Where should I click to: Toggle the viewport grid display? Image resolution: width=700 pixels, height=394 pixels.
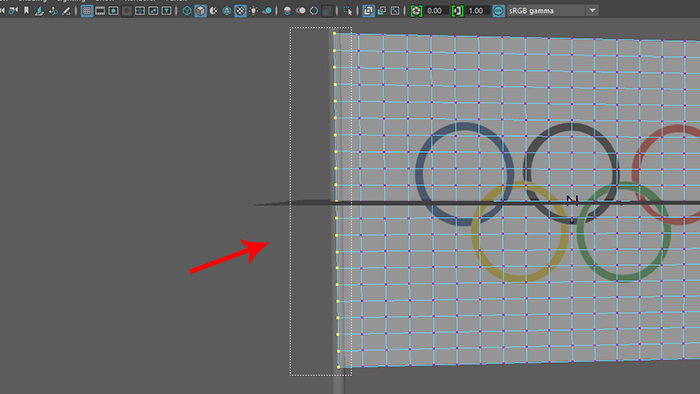click(x=87, y=11)
